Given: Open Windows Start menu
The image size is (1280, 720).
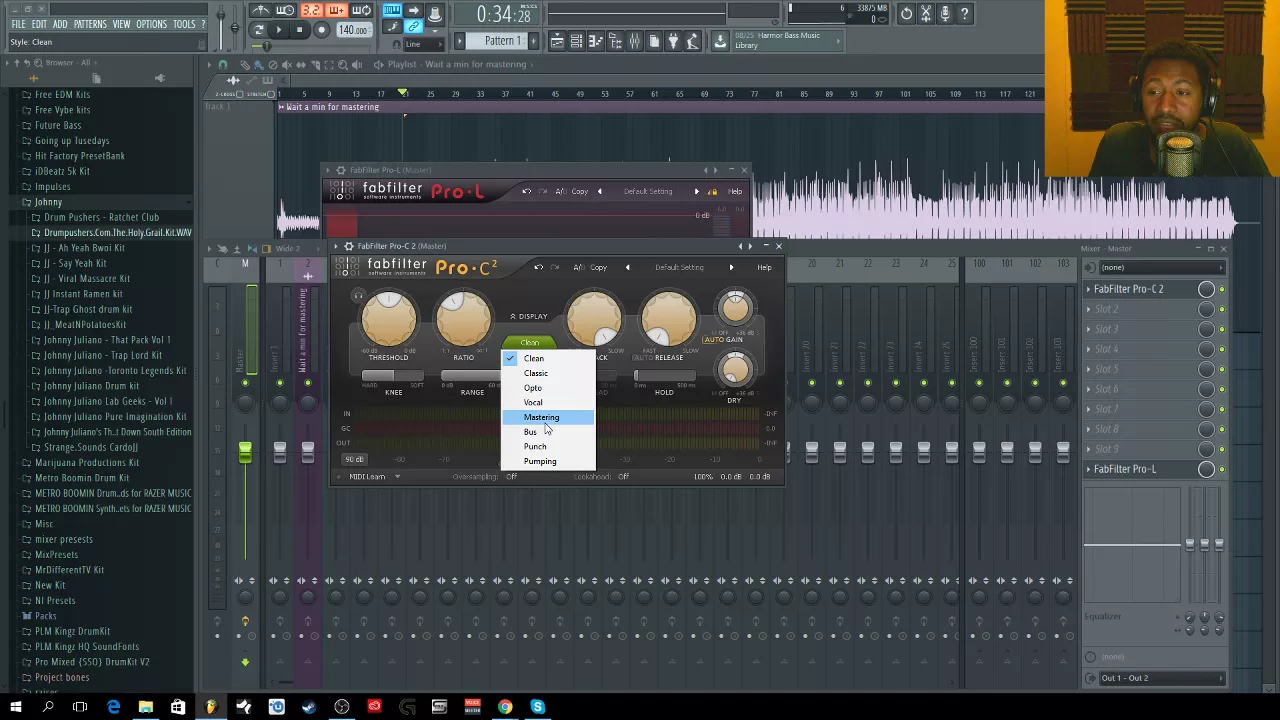Looking at the screenshot, I should click(x=15, y=708).
